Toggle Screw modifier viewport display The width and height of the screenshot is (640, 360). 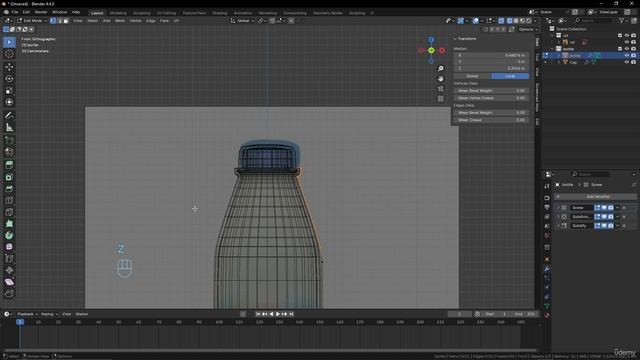(604, 208)
